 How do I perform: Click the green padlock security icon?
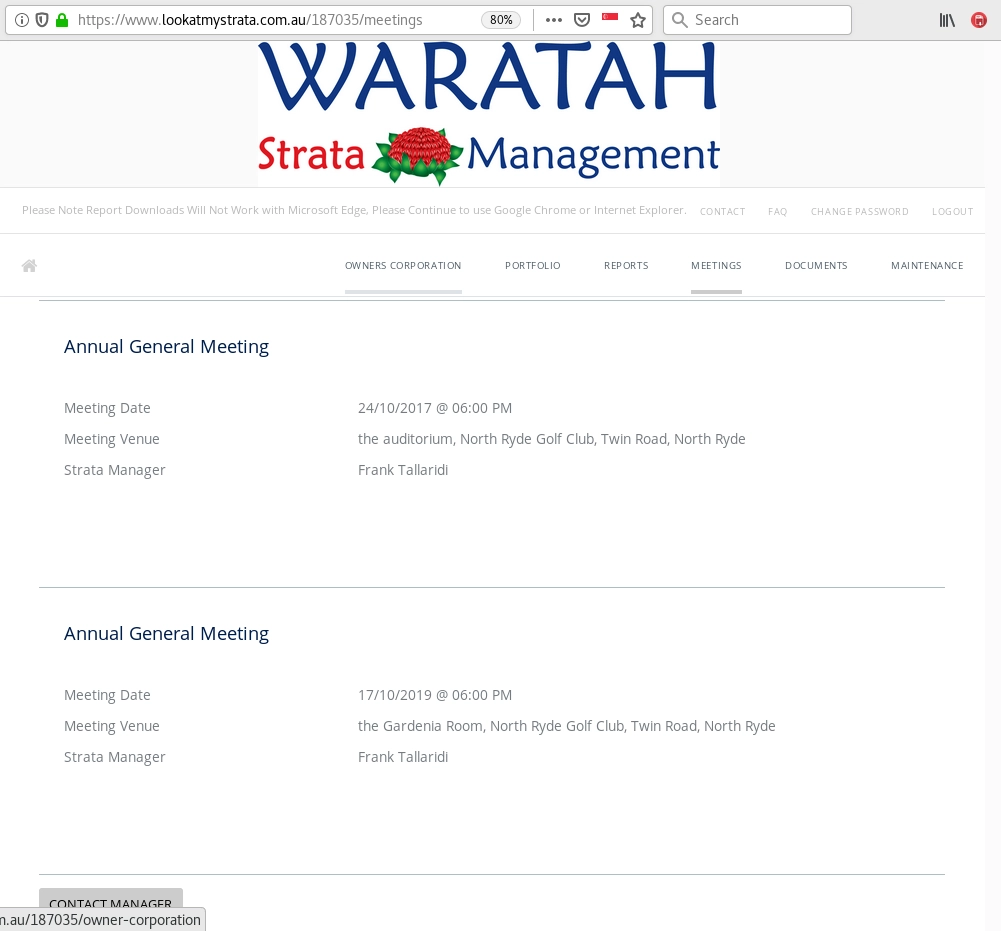62,20
